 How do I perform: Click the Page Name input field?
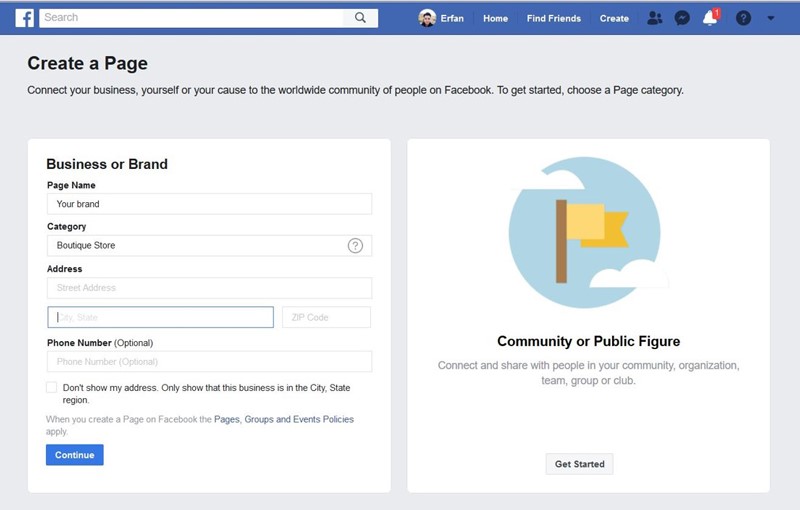(209, 204)
